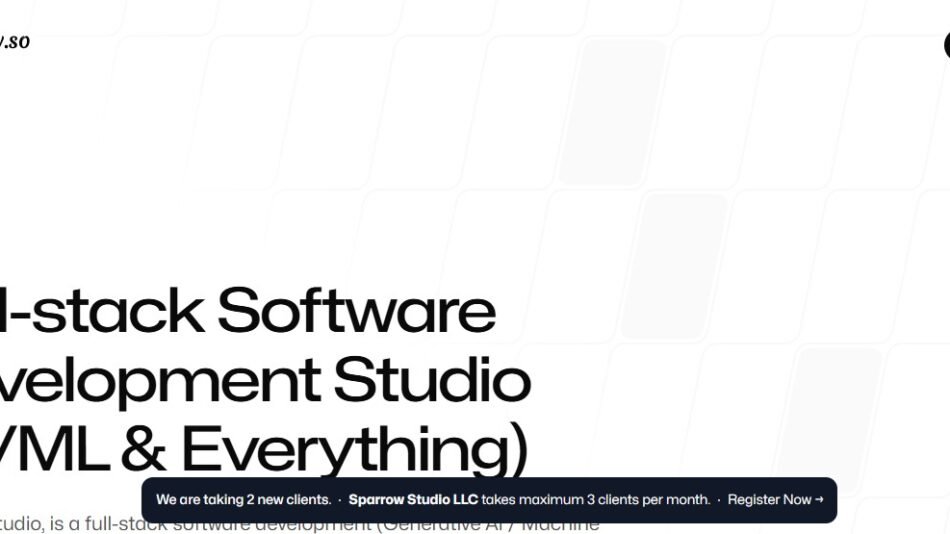Click the 'velopment' word in the headline
950x534 pixels.
(x=160, y=380)
